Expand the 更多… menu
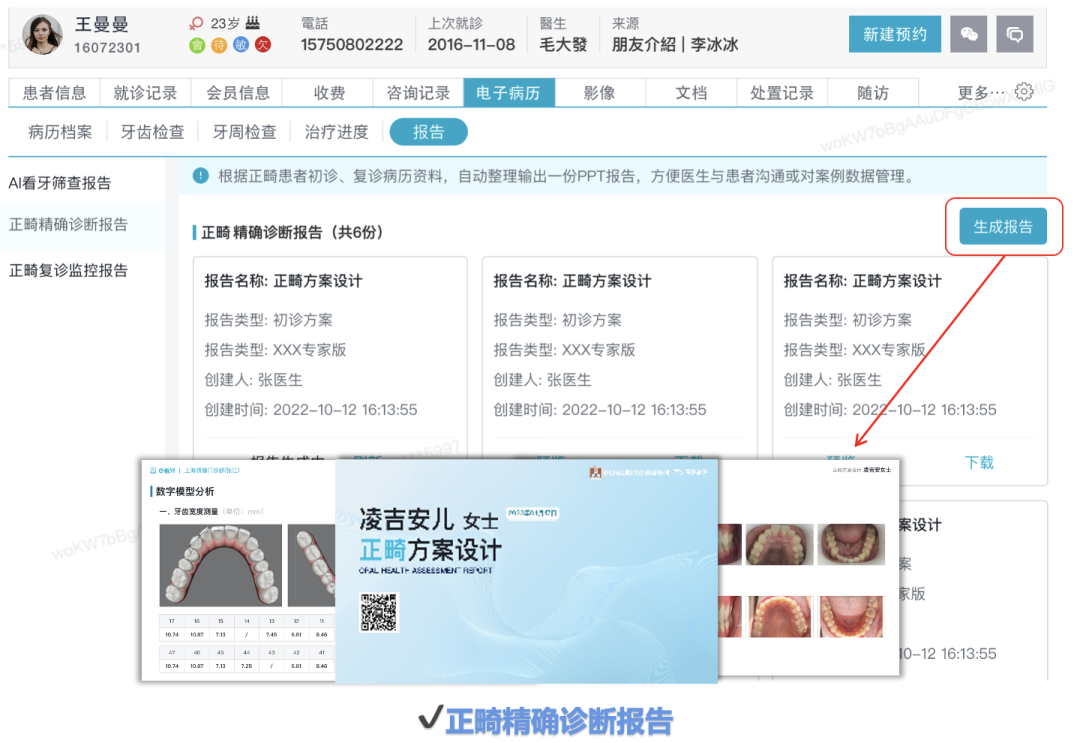This screenshot has width=1080, height=743. pos(981,93)
